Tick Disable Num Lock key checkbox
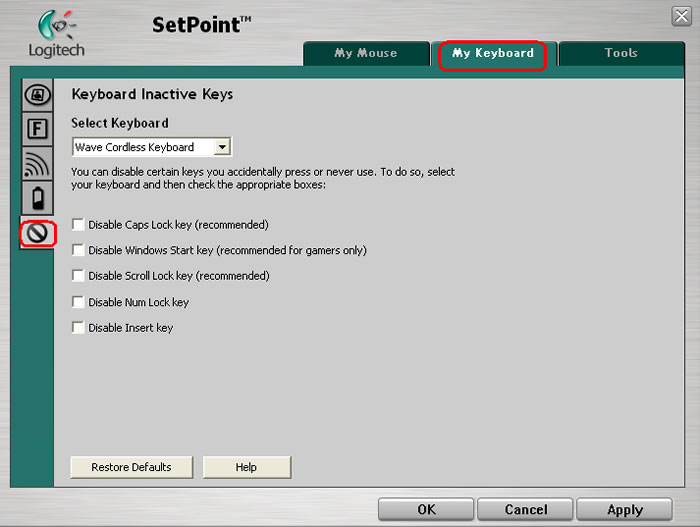This screenshot has height=527, width=700. tap(78, 302)
